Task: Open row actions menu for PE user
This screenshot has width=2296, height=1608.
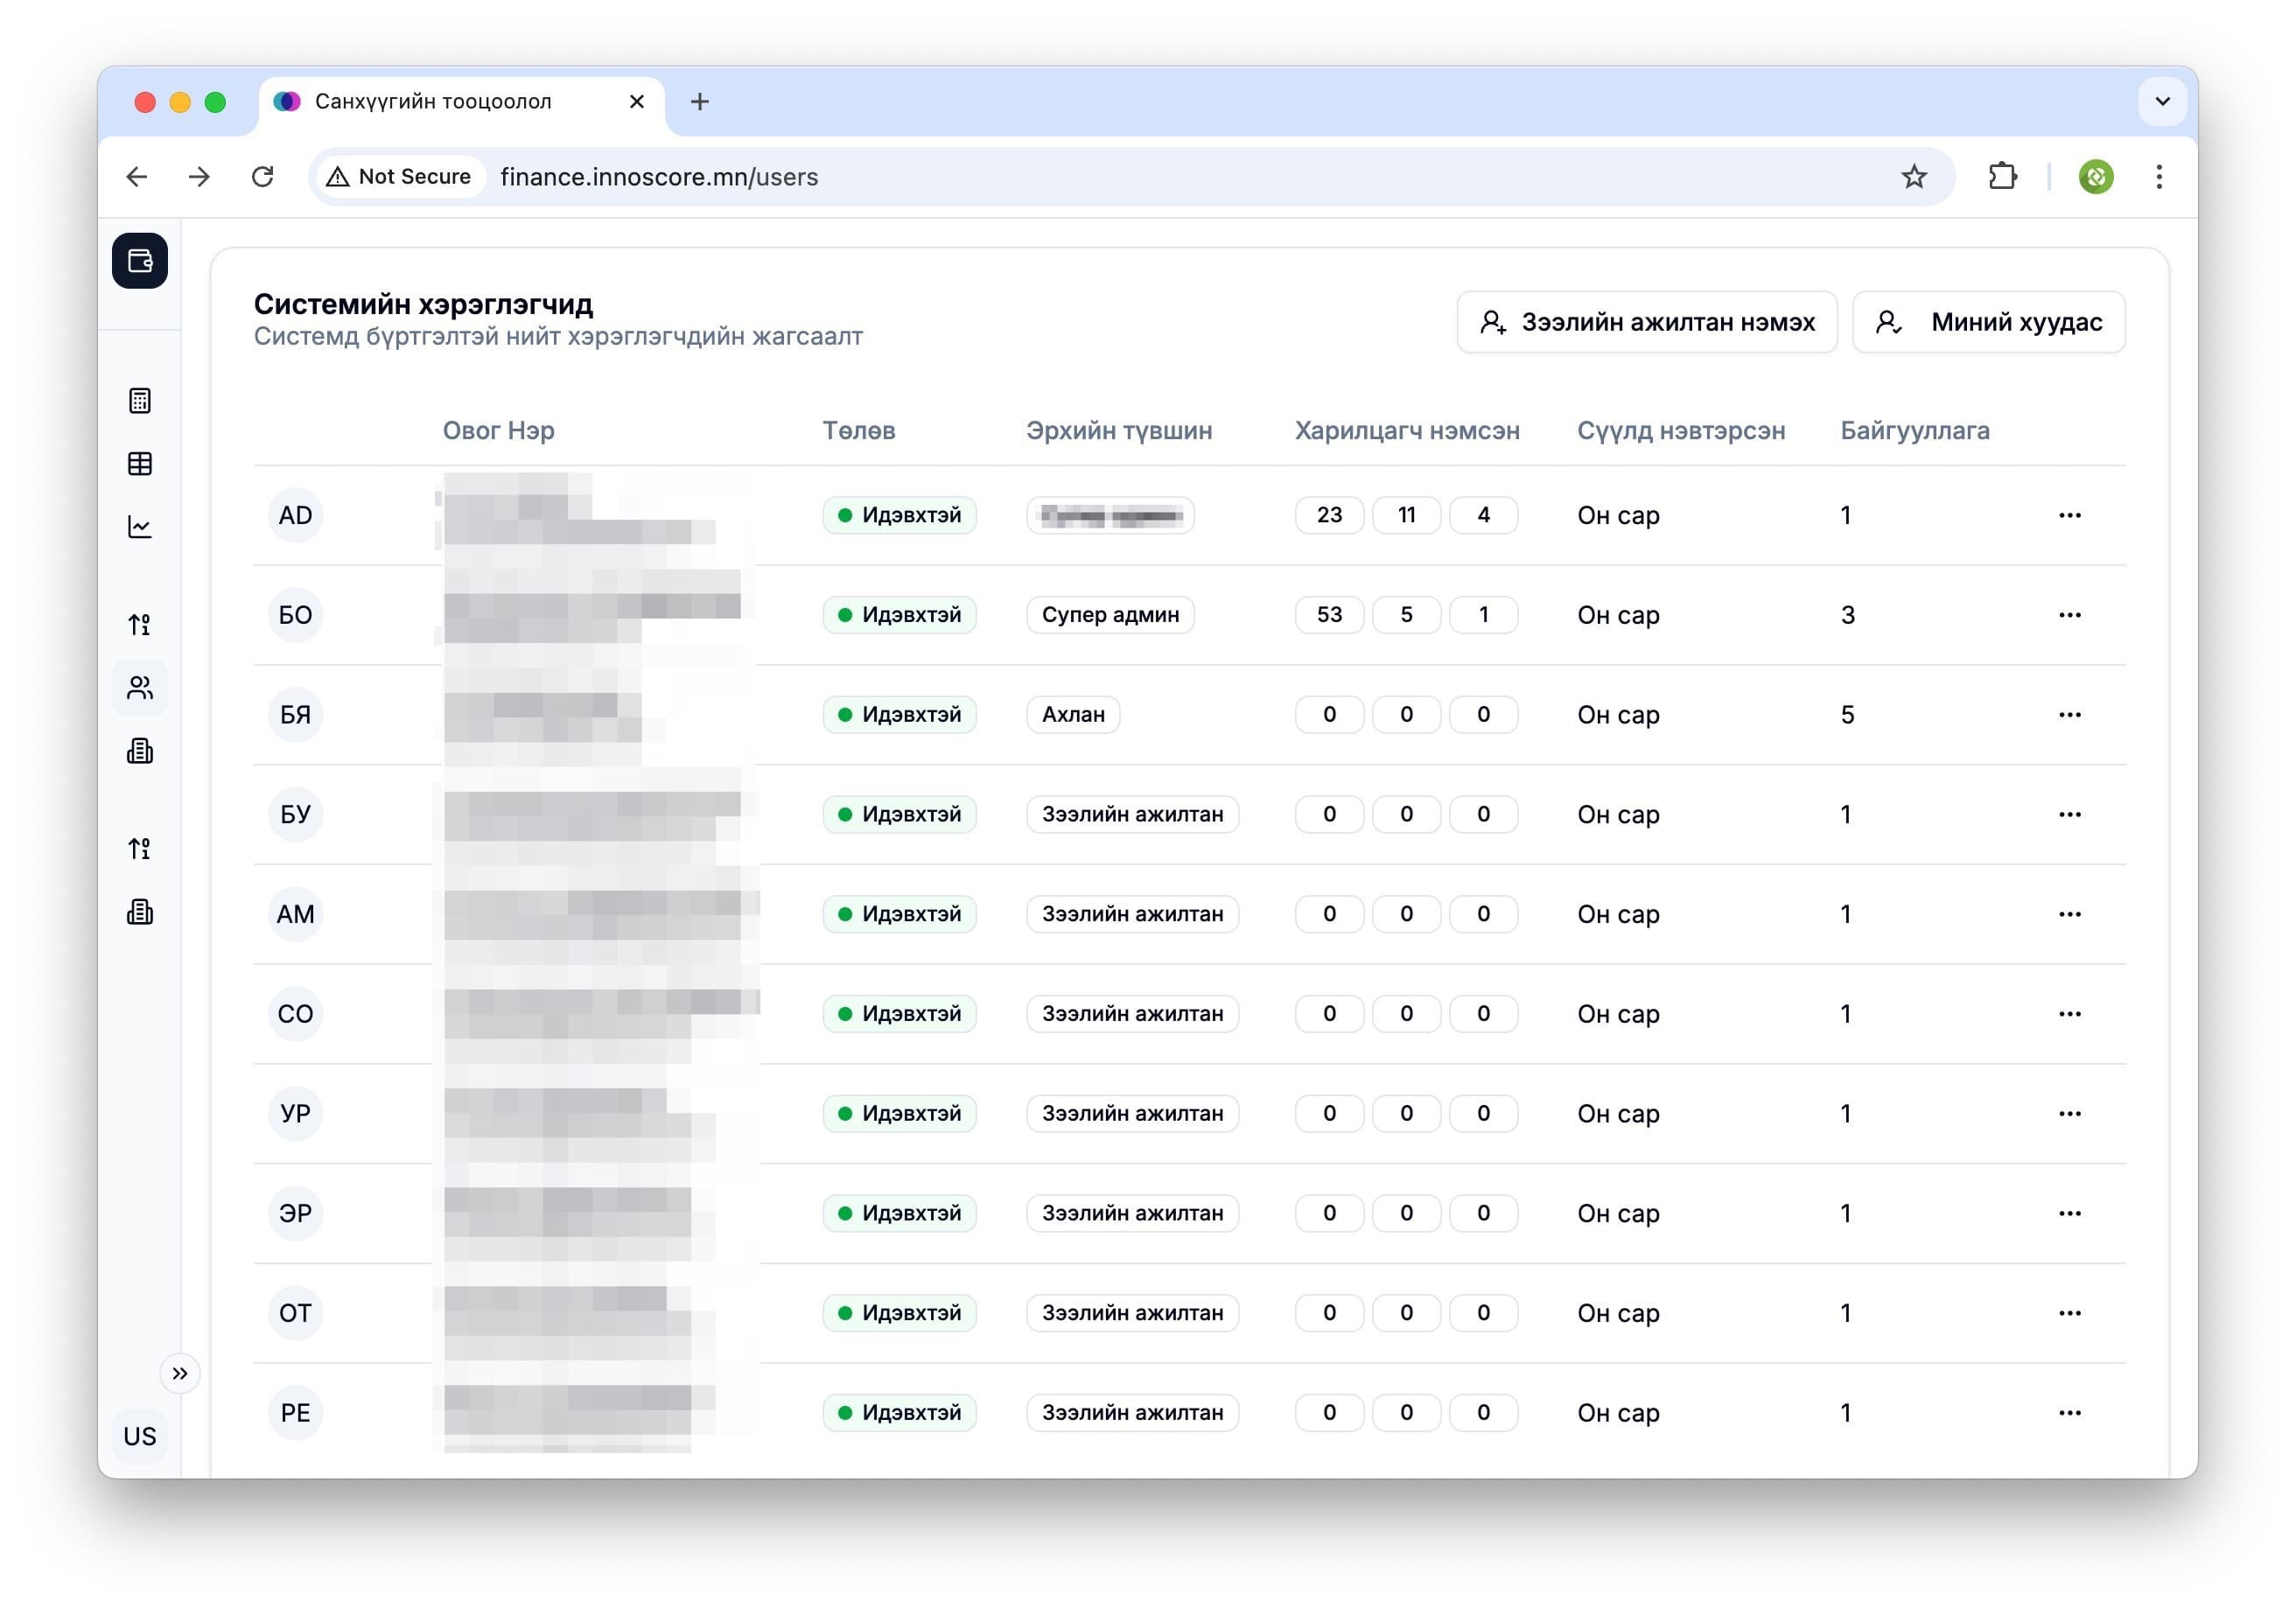Action: coord(2069,1412)
